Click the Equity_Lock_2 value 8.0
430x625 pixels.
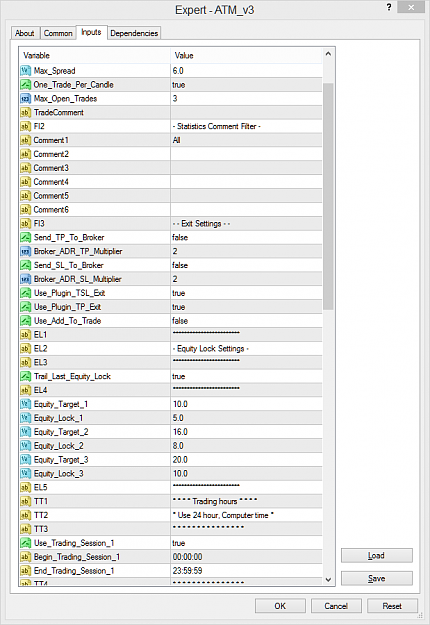tap(178, 446)
